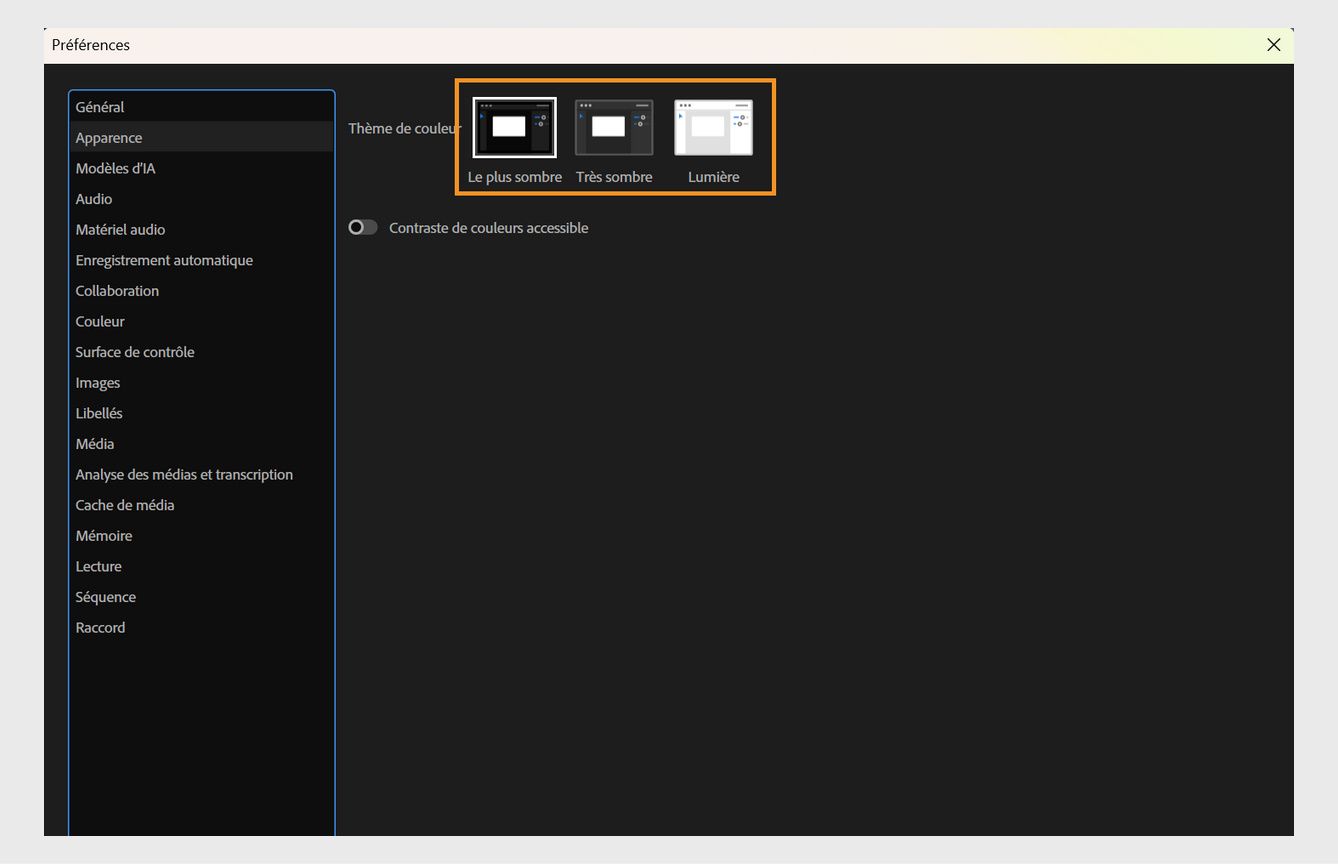
Task: Open the Libellés preferences
Action: point(201,413)
